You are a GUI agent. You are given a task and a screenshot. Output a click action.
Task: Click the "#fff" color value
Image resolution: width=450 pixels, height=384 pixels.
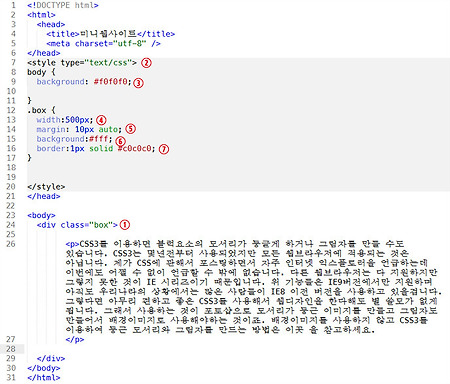[98, 139]
